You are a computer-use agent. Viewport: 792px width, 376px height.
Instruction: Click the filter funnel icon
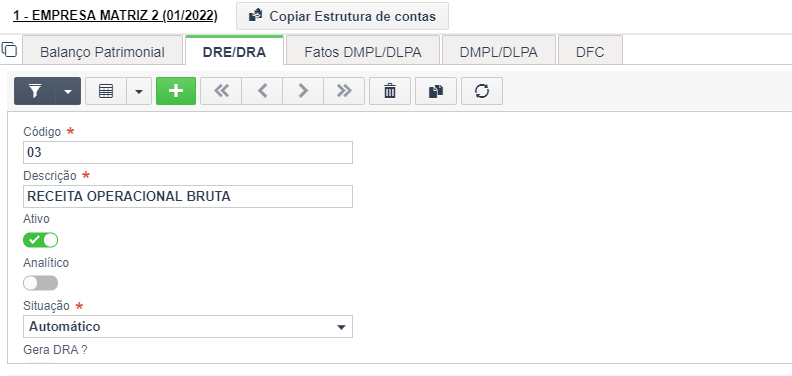click(x=34, y=91)
